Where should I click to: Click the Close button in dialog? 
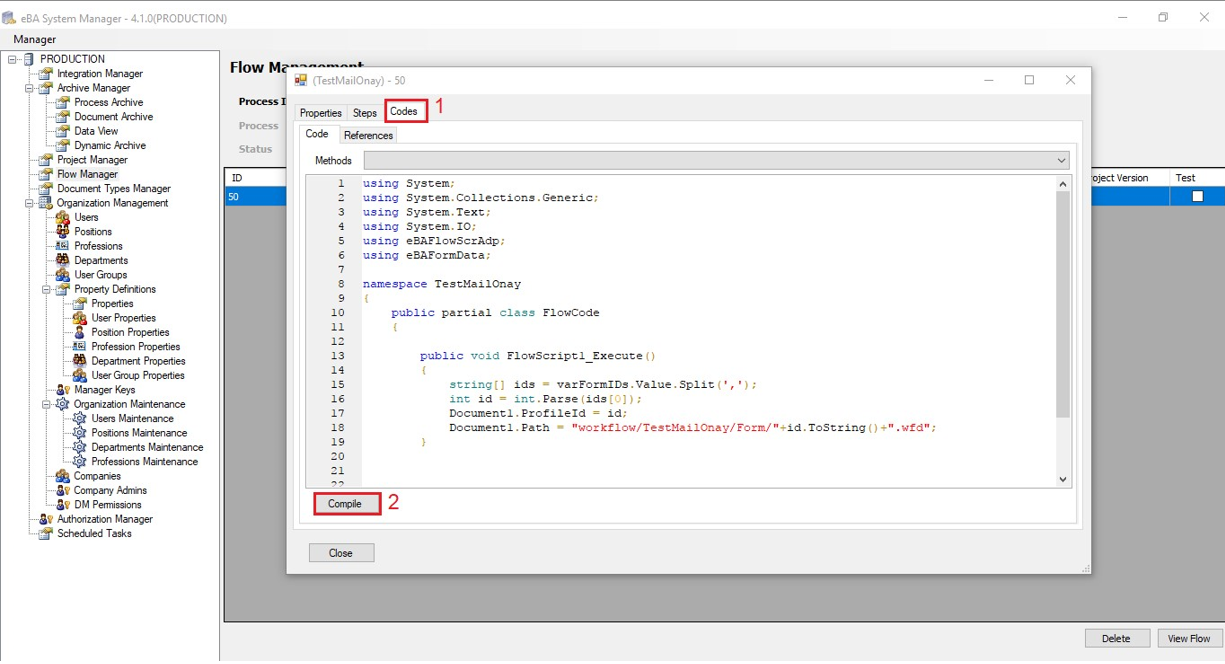click(x=341, y=553)
